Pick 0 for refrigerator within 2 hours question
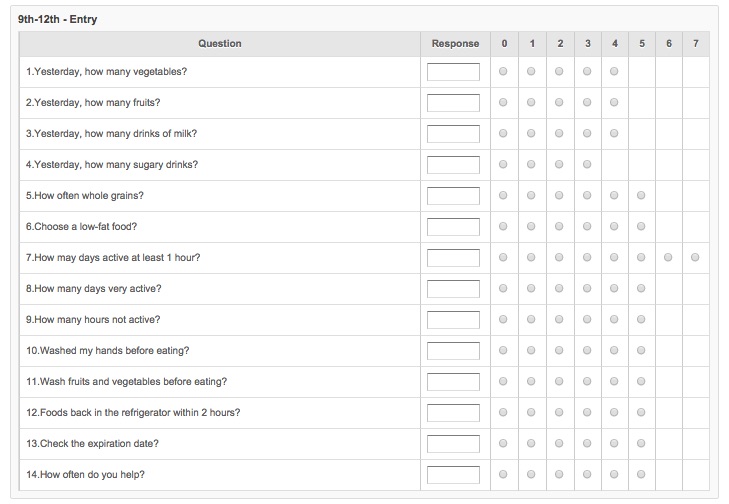 point(503,413)
